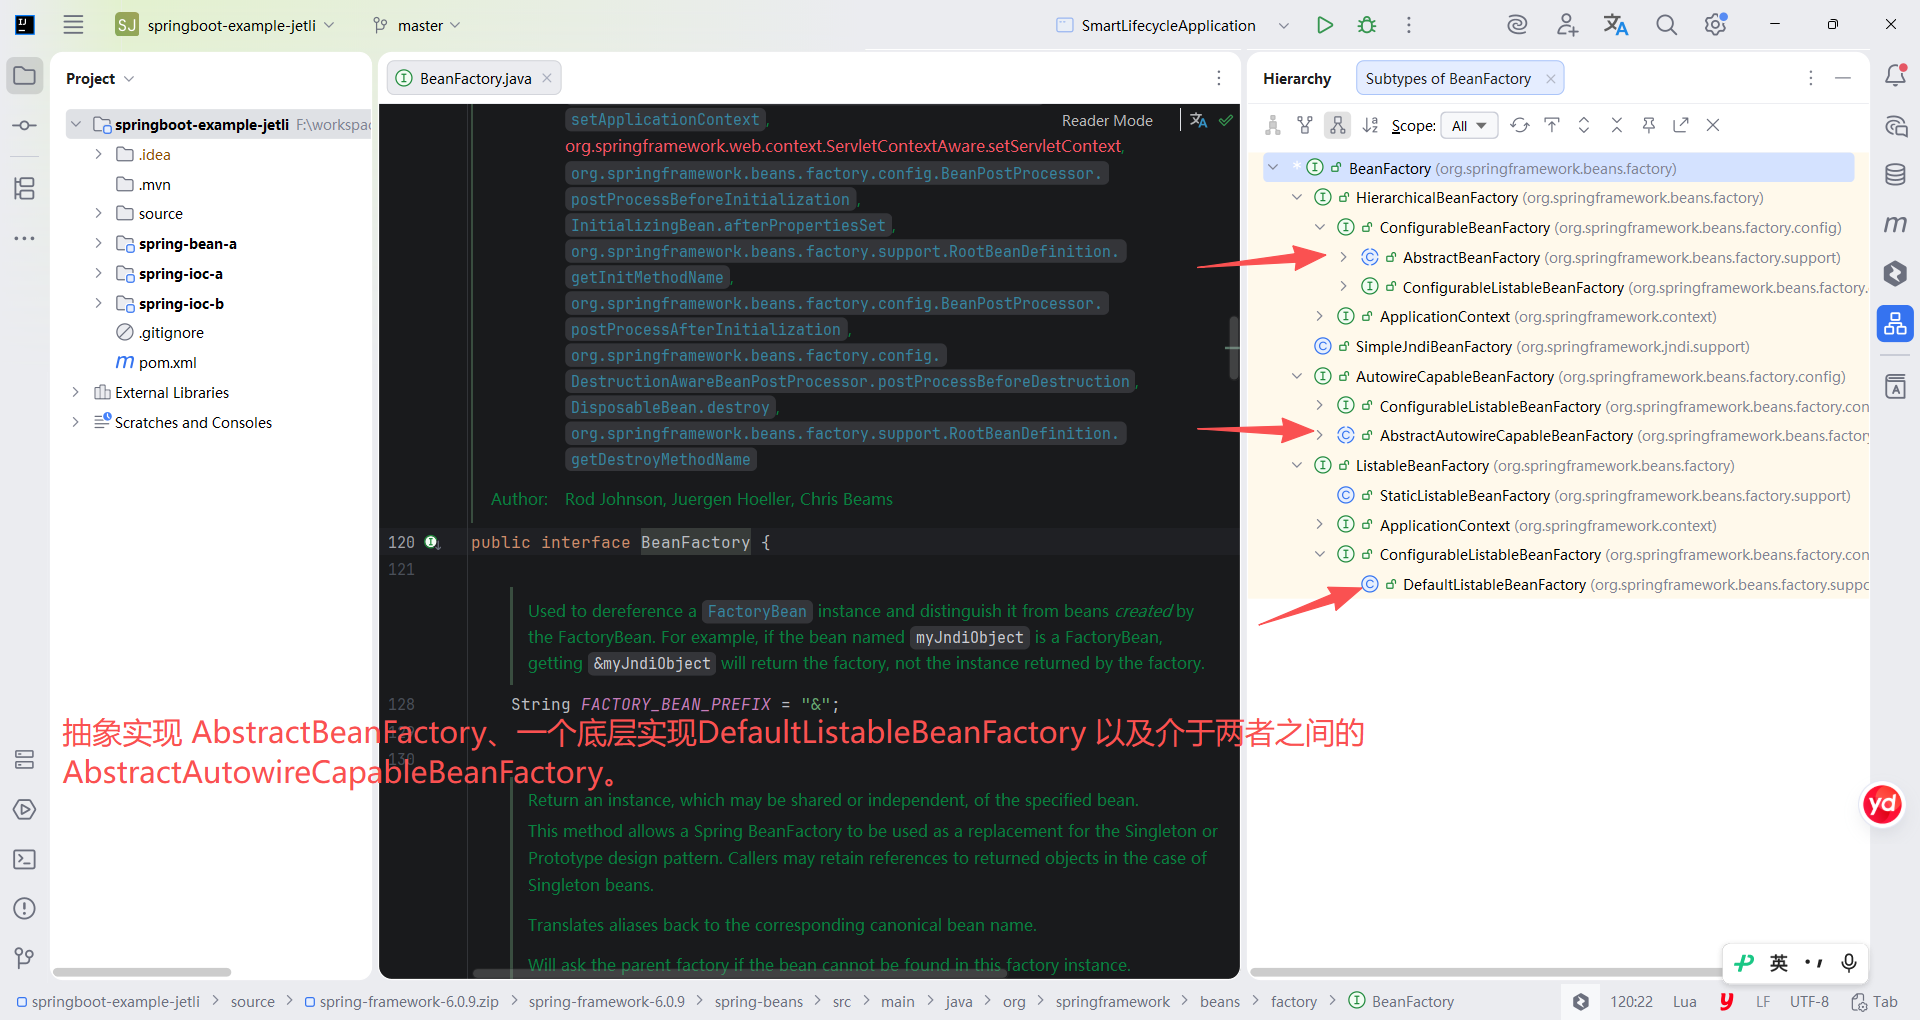Open the Problems tool window icon
Screen dimensions: 1920x1020
[x=25, y=908]
